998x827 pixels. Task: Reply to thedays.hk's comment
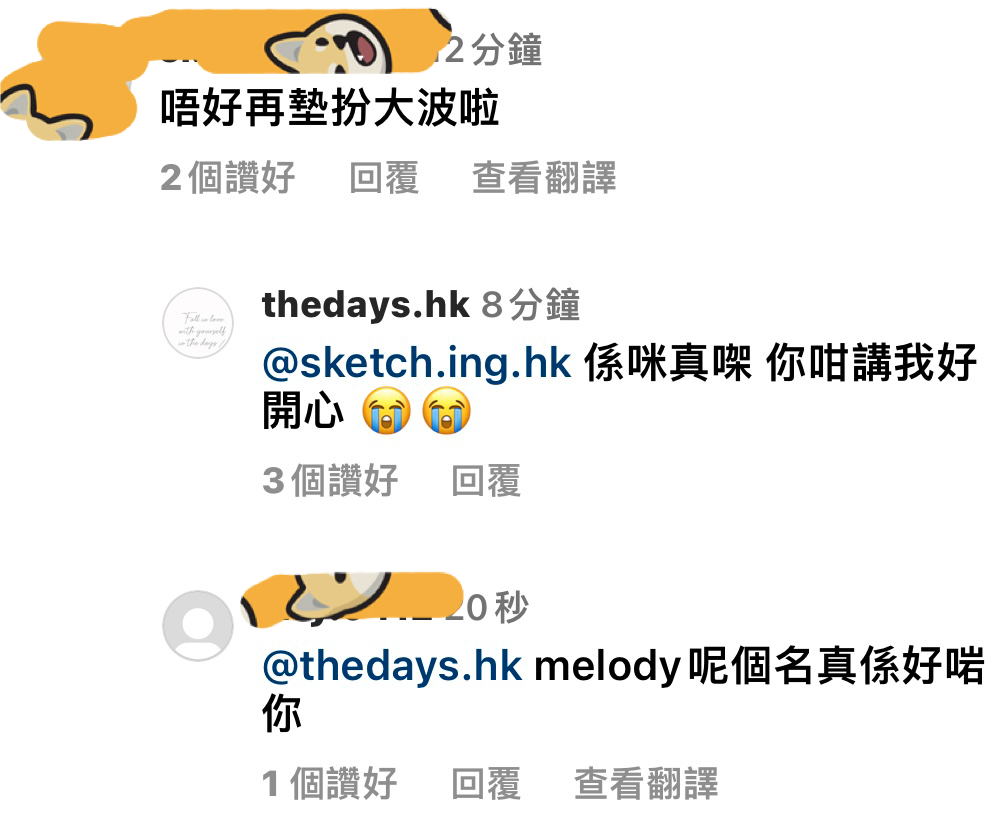point(486,481)
